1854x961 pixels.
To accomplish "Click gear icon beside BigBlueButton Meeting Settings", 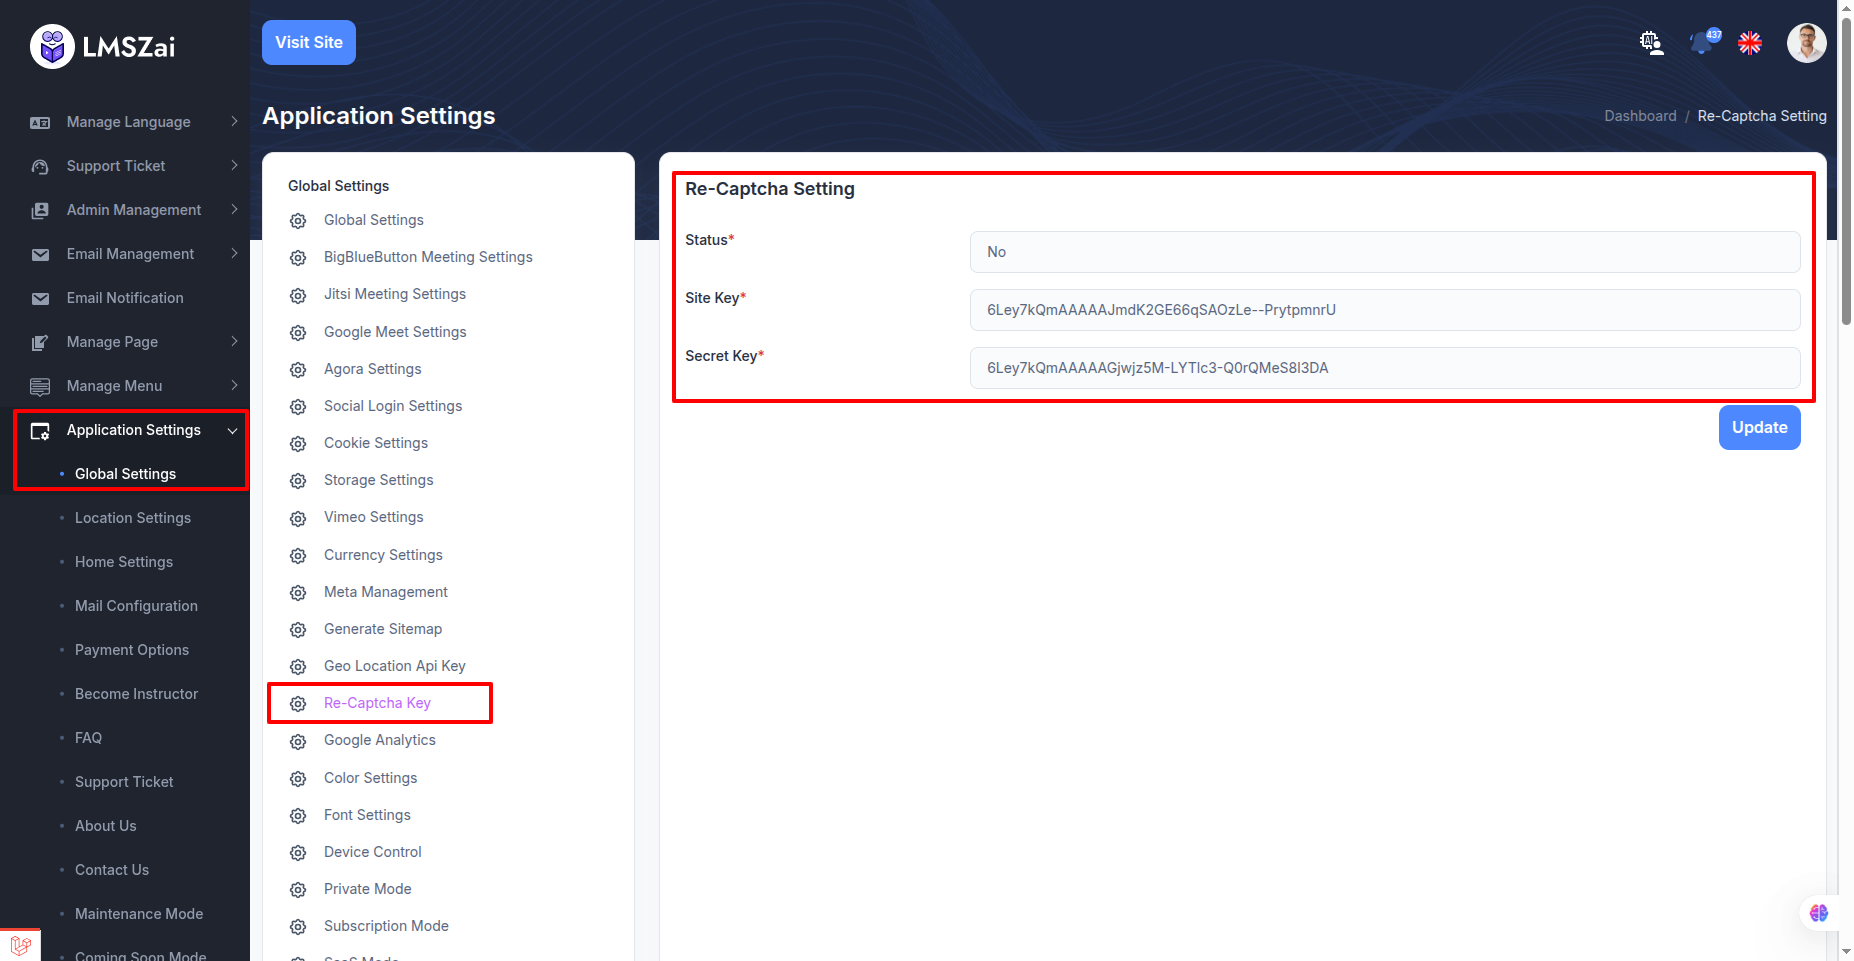I will tap(298, 258).
